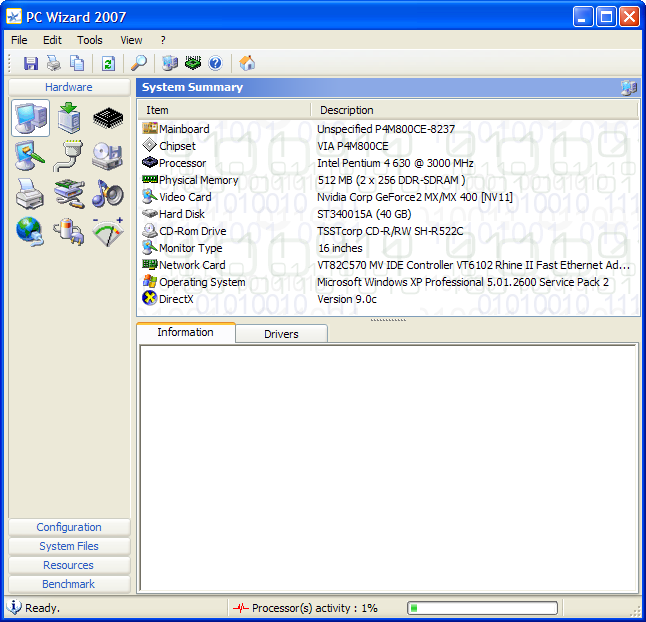Select the DirectX row

(388, 299)
